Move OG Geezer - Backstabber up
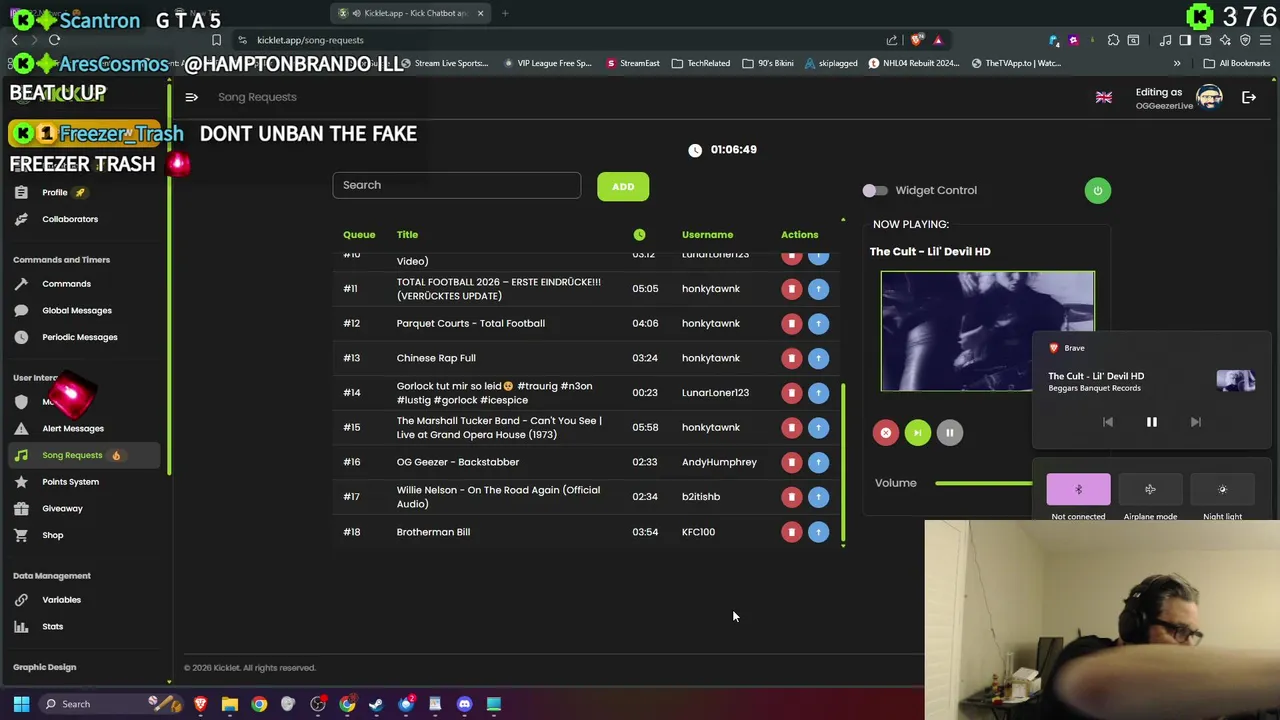 pos(818,462)
